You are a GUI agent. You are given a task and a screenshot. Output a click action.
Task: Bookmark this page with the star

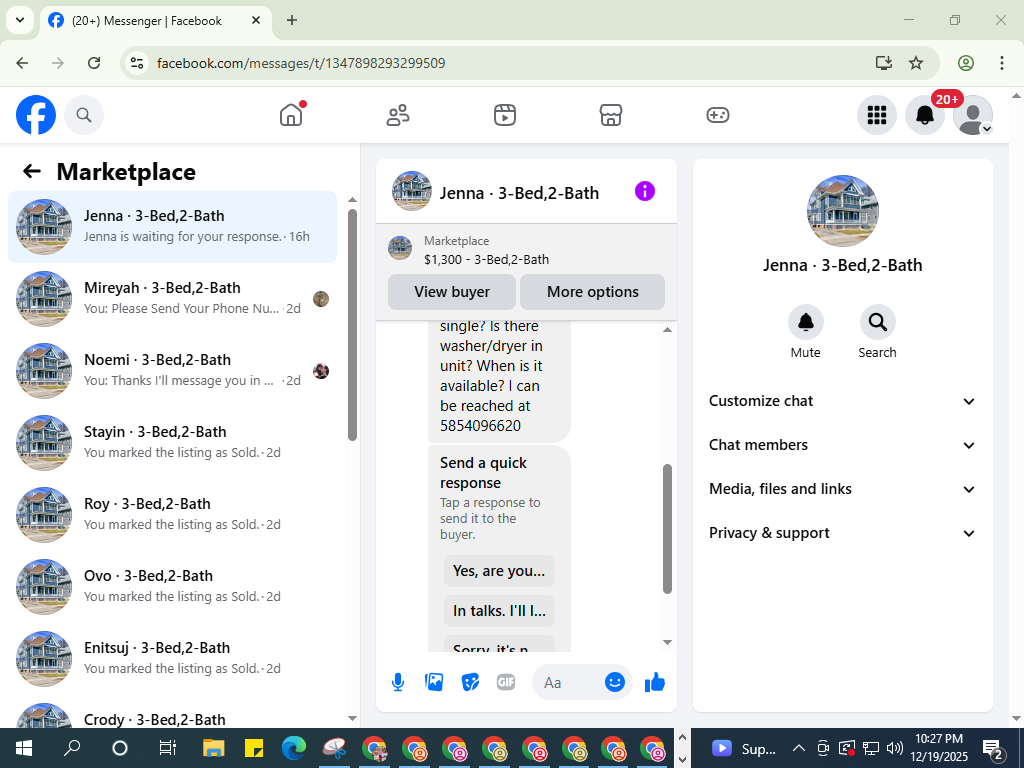click(916, 63)
